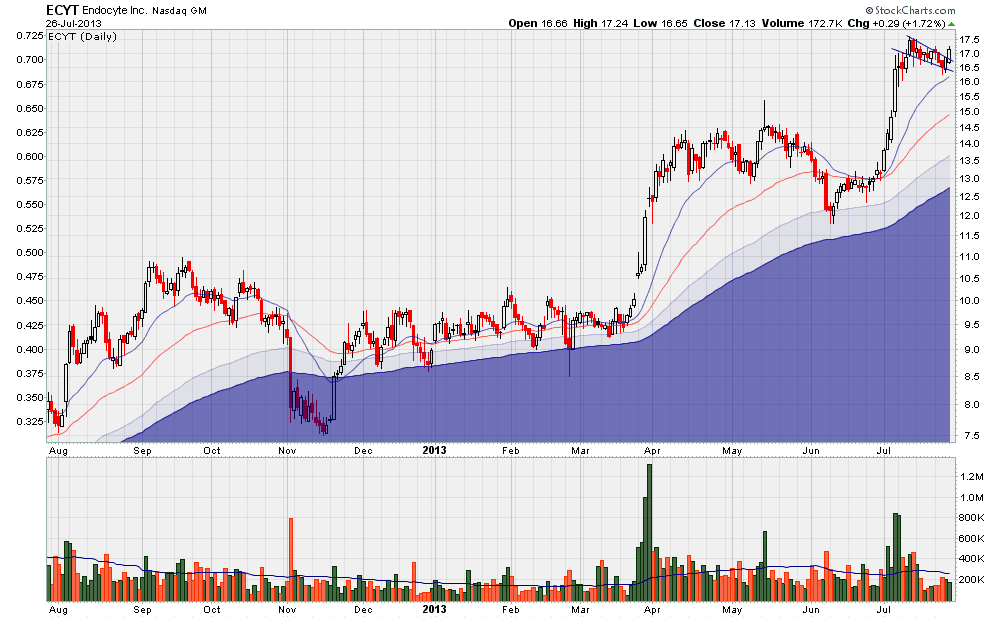Click the 9.0 price label on right axis
The height and width of the screenshot is (618, 1000).
click(971, 349)
